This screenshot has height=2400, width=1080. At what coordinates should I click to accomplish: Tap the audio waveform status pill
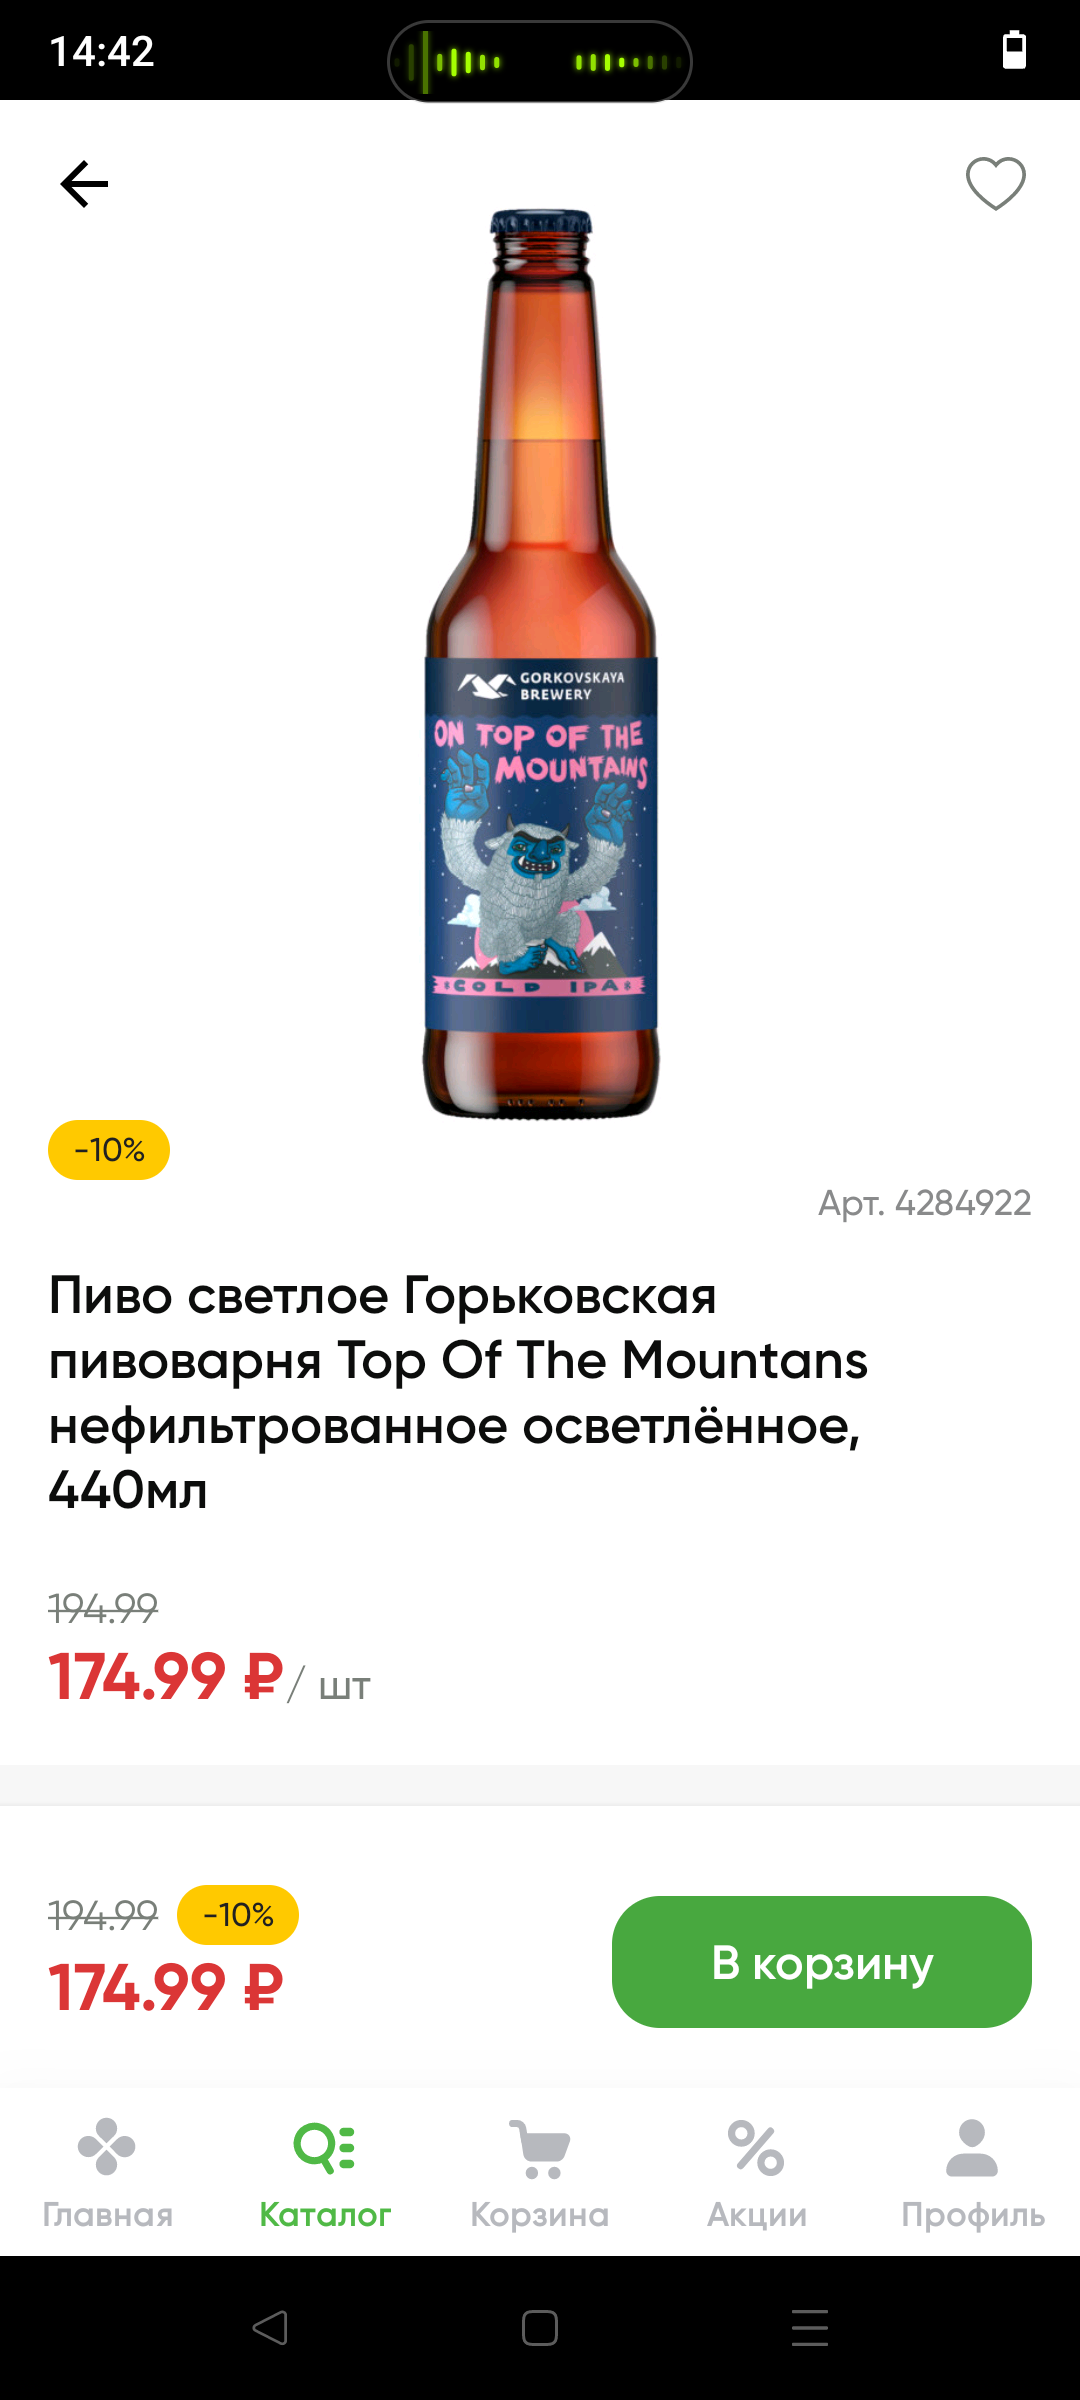540,62
